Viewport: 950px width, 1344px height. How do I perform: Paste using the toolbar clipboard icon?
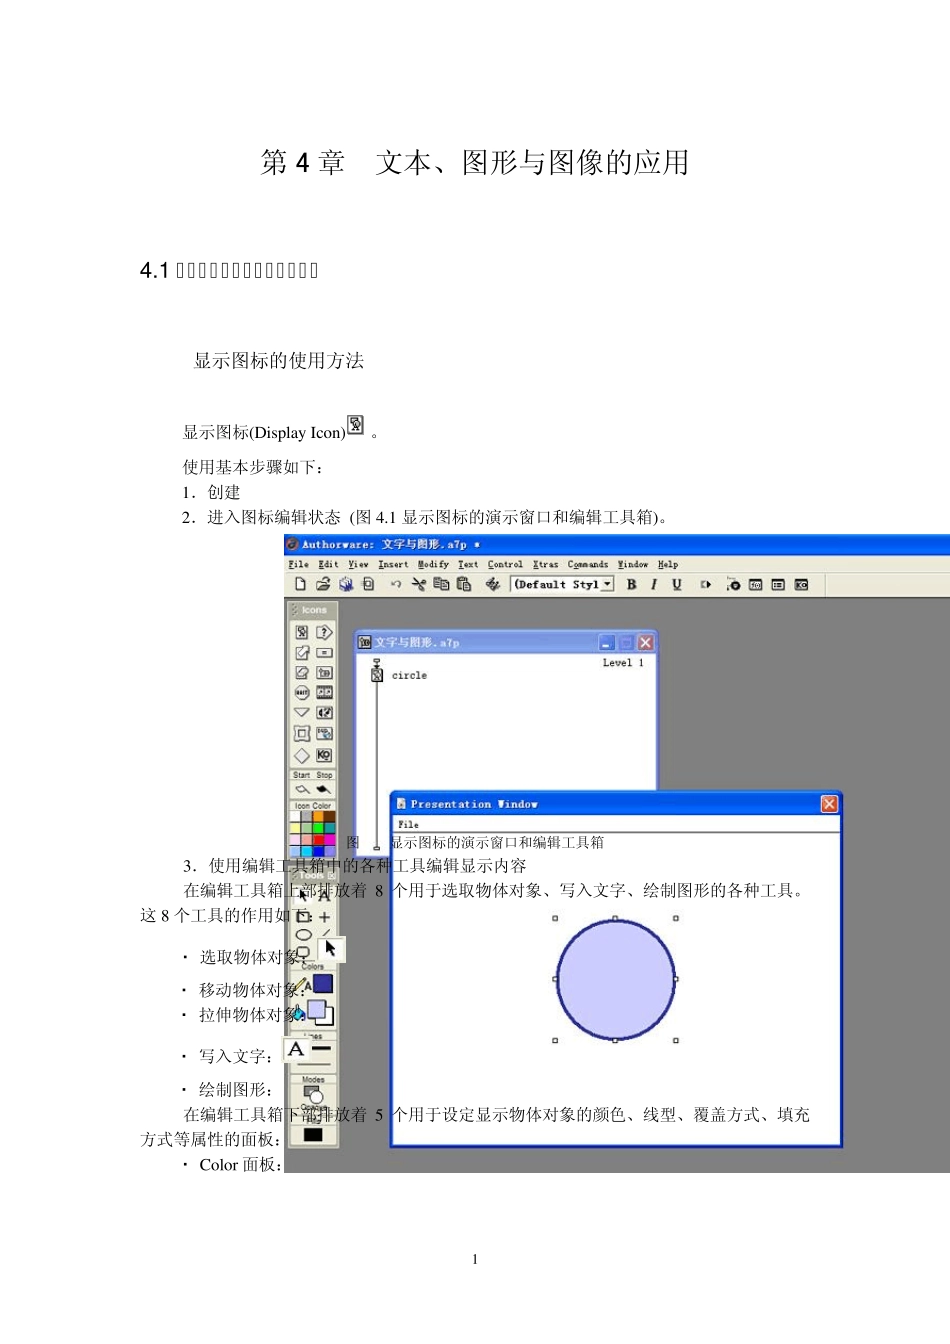click(x=464, y=584)
